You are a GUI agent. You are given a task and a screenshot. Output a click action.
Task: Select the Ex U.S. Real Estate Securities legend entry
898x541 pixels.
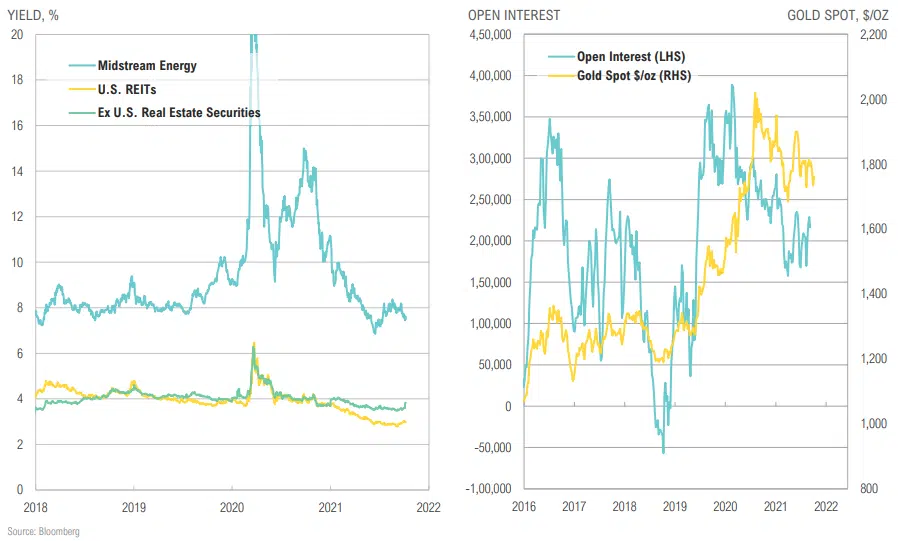click(179, 113)
